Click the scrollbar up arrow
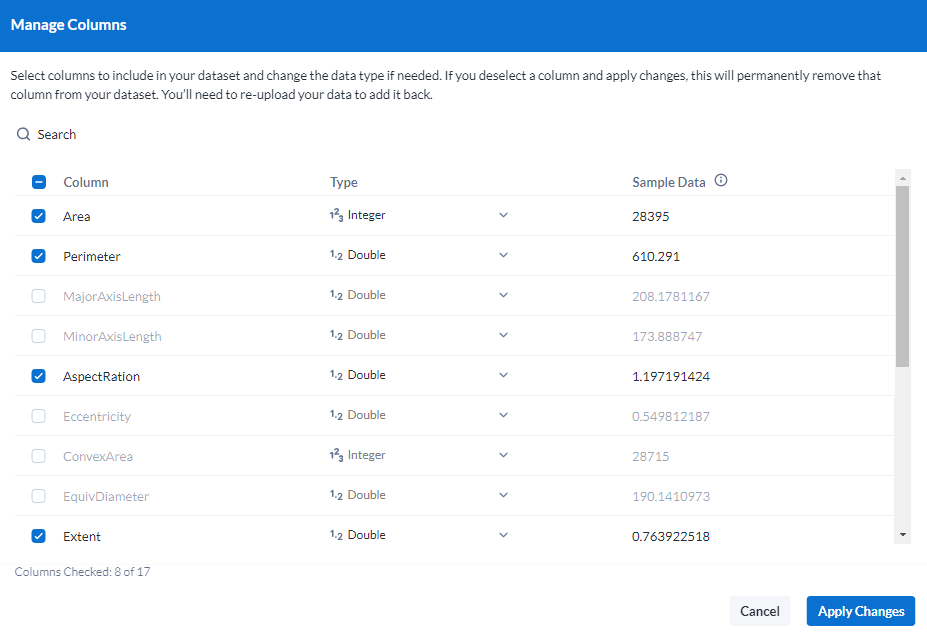This screenshot has height=639, width=927. [903, 178]
